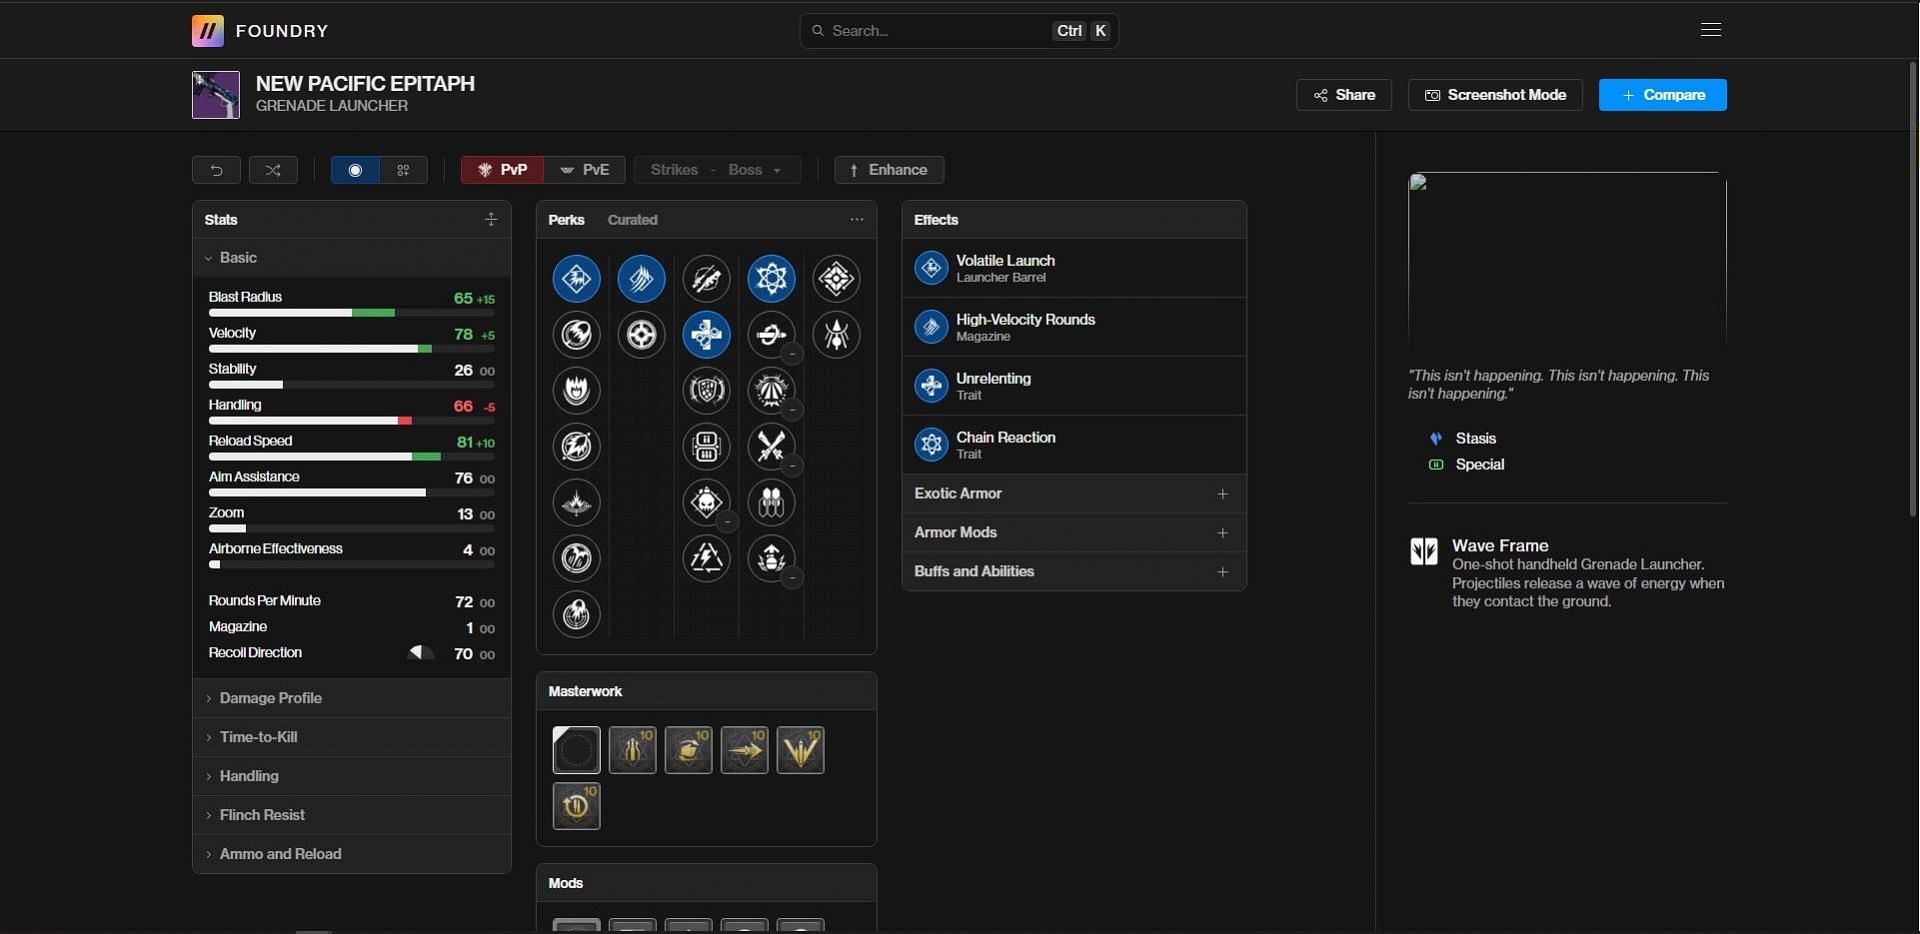Choose the circular arrow Reload masterwork

coord(577,806)
